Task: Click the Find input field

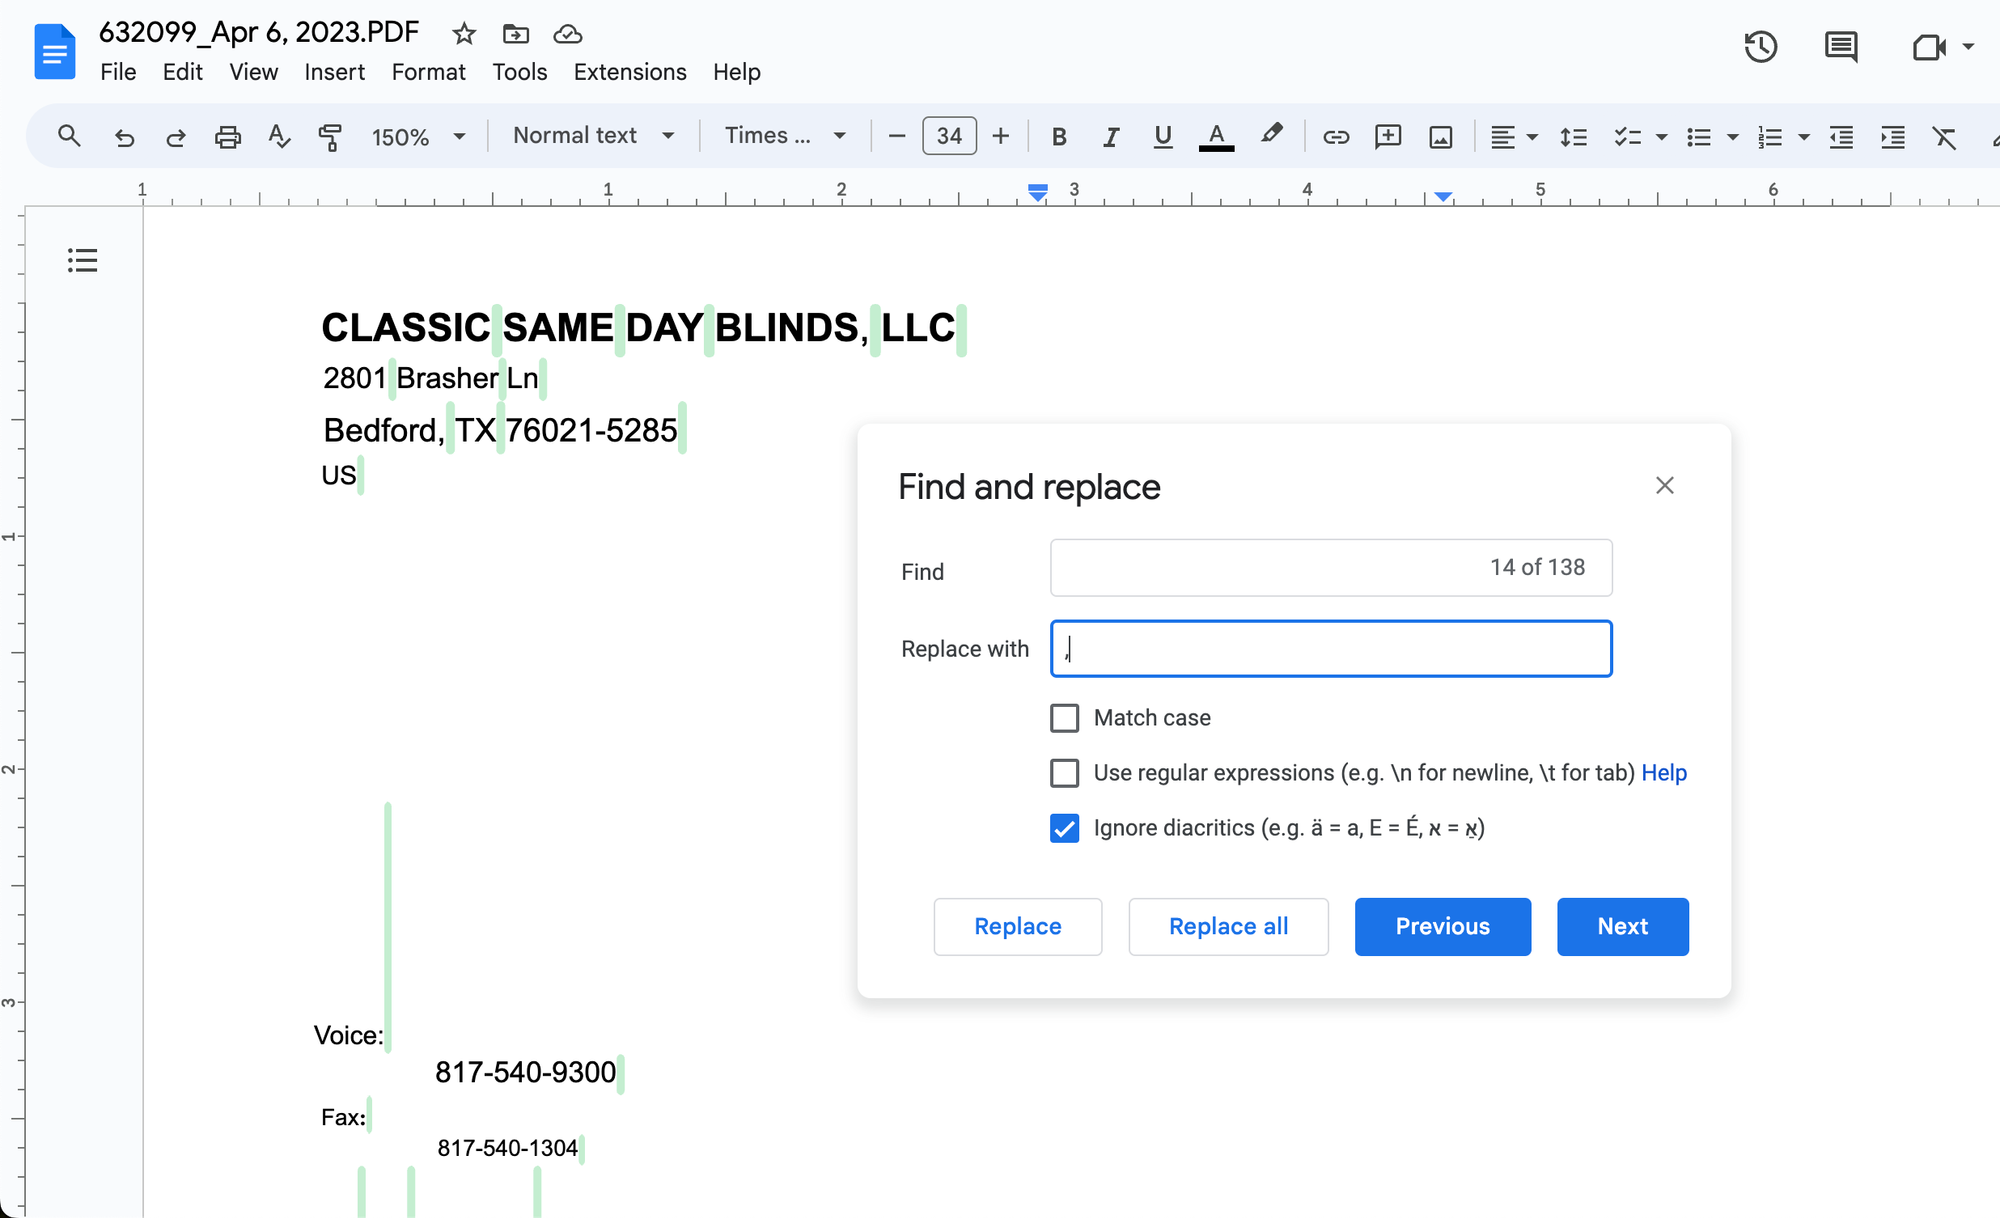Action: point(1331,568)
